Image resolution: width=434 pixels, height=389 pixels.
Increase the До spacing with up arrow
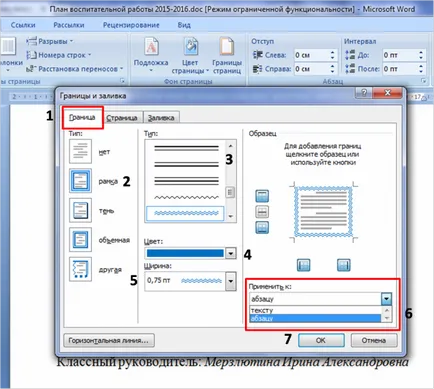tap(421, 52)
